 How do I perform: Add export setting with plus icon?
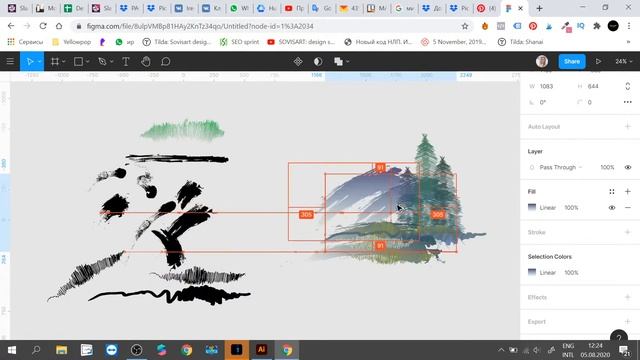(627, 322)
